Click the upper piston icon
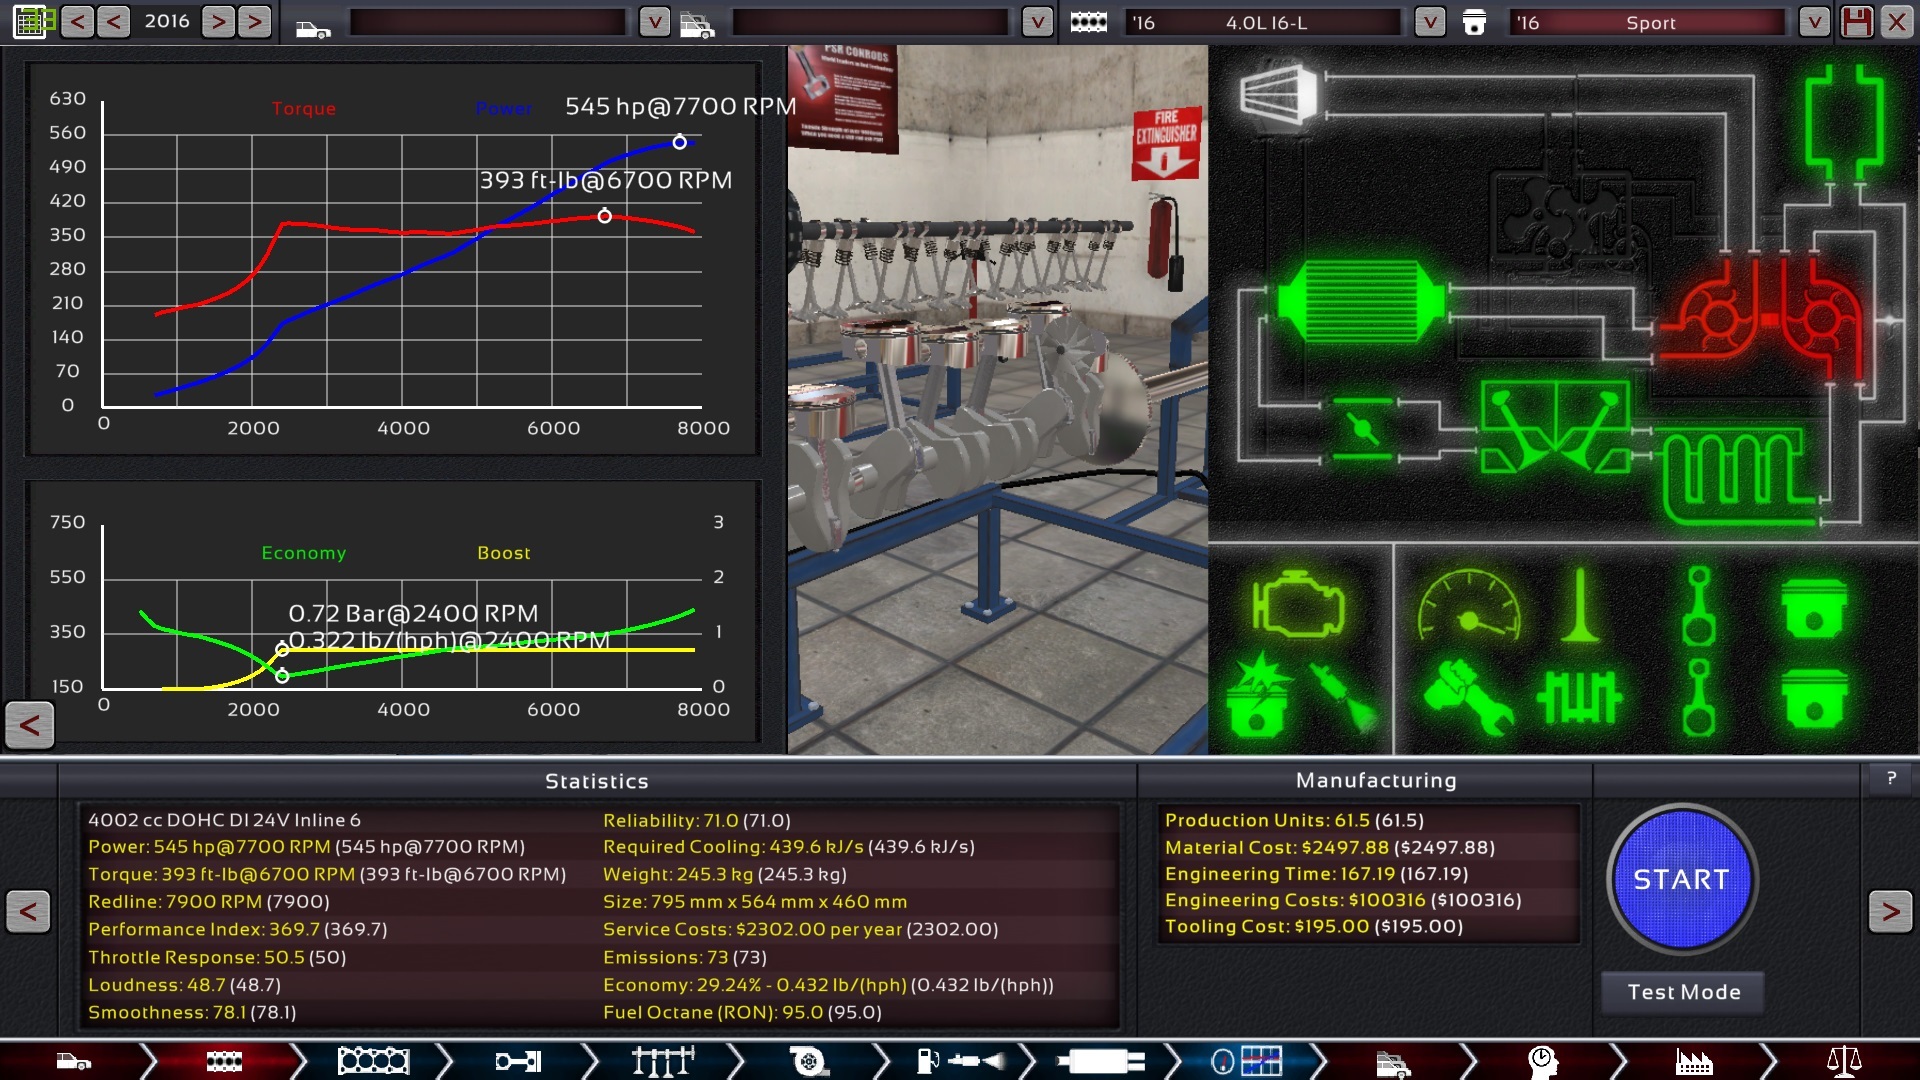Image resolution: width=1920 pixels, height=1080 pixels. (x=1813, y=607)
